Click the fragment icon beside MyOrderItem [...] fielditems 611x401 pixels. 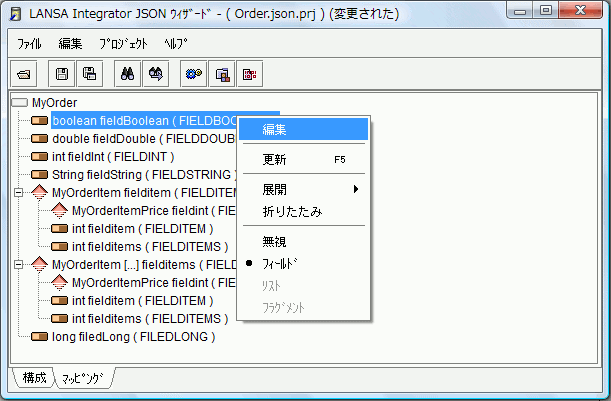click(x=39, y=265)
